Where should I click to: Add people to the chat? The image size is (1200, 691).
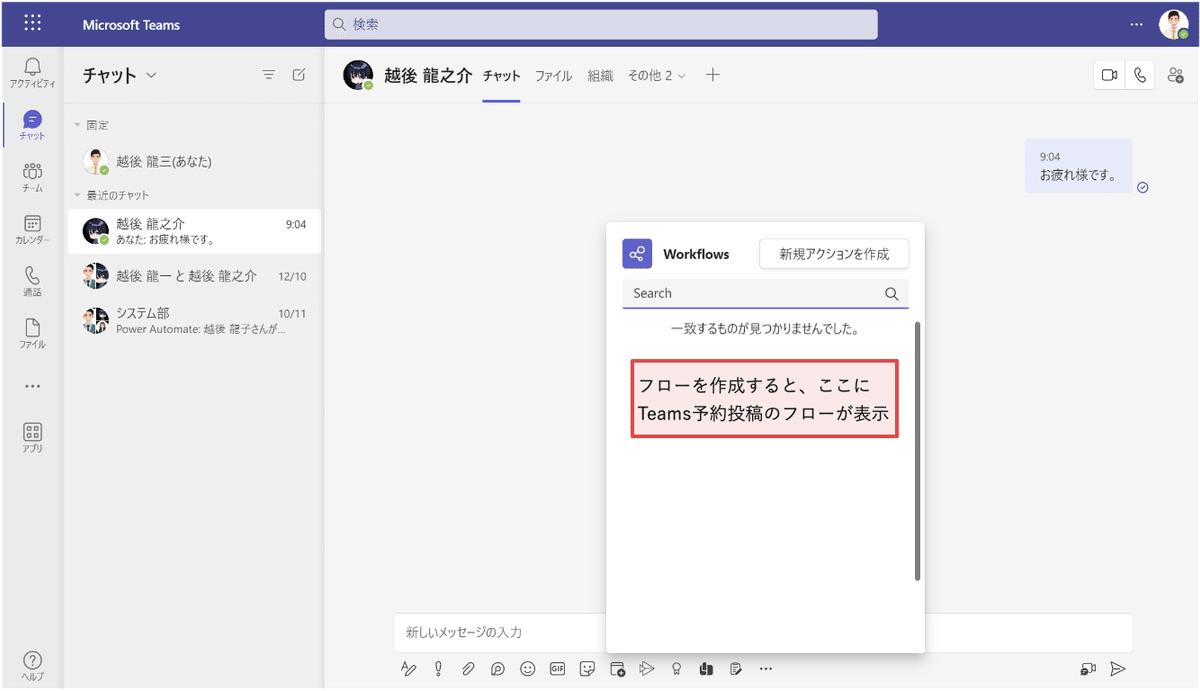1175,75
